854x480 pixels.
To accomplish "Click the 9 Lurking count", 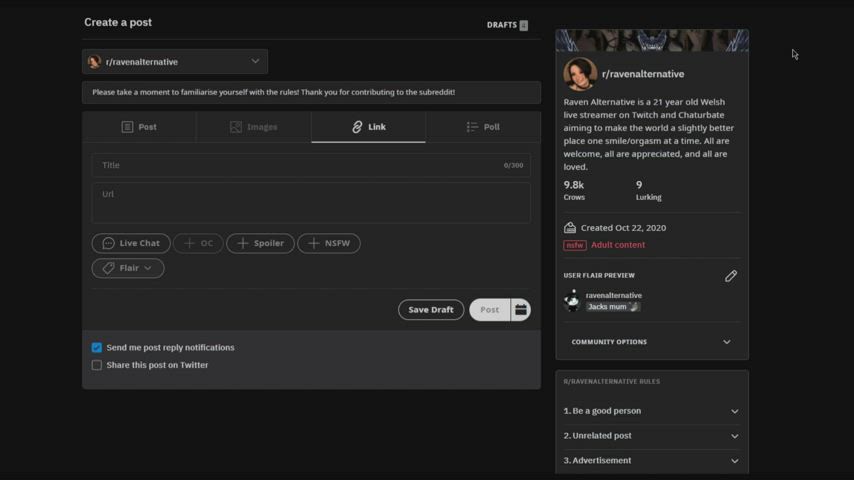I will tap(649, 190).
